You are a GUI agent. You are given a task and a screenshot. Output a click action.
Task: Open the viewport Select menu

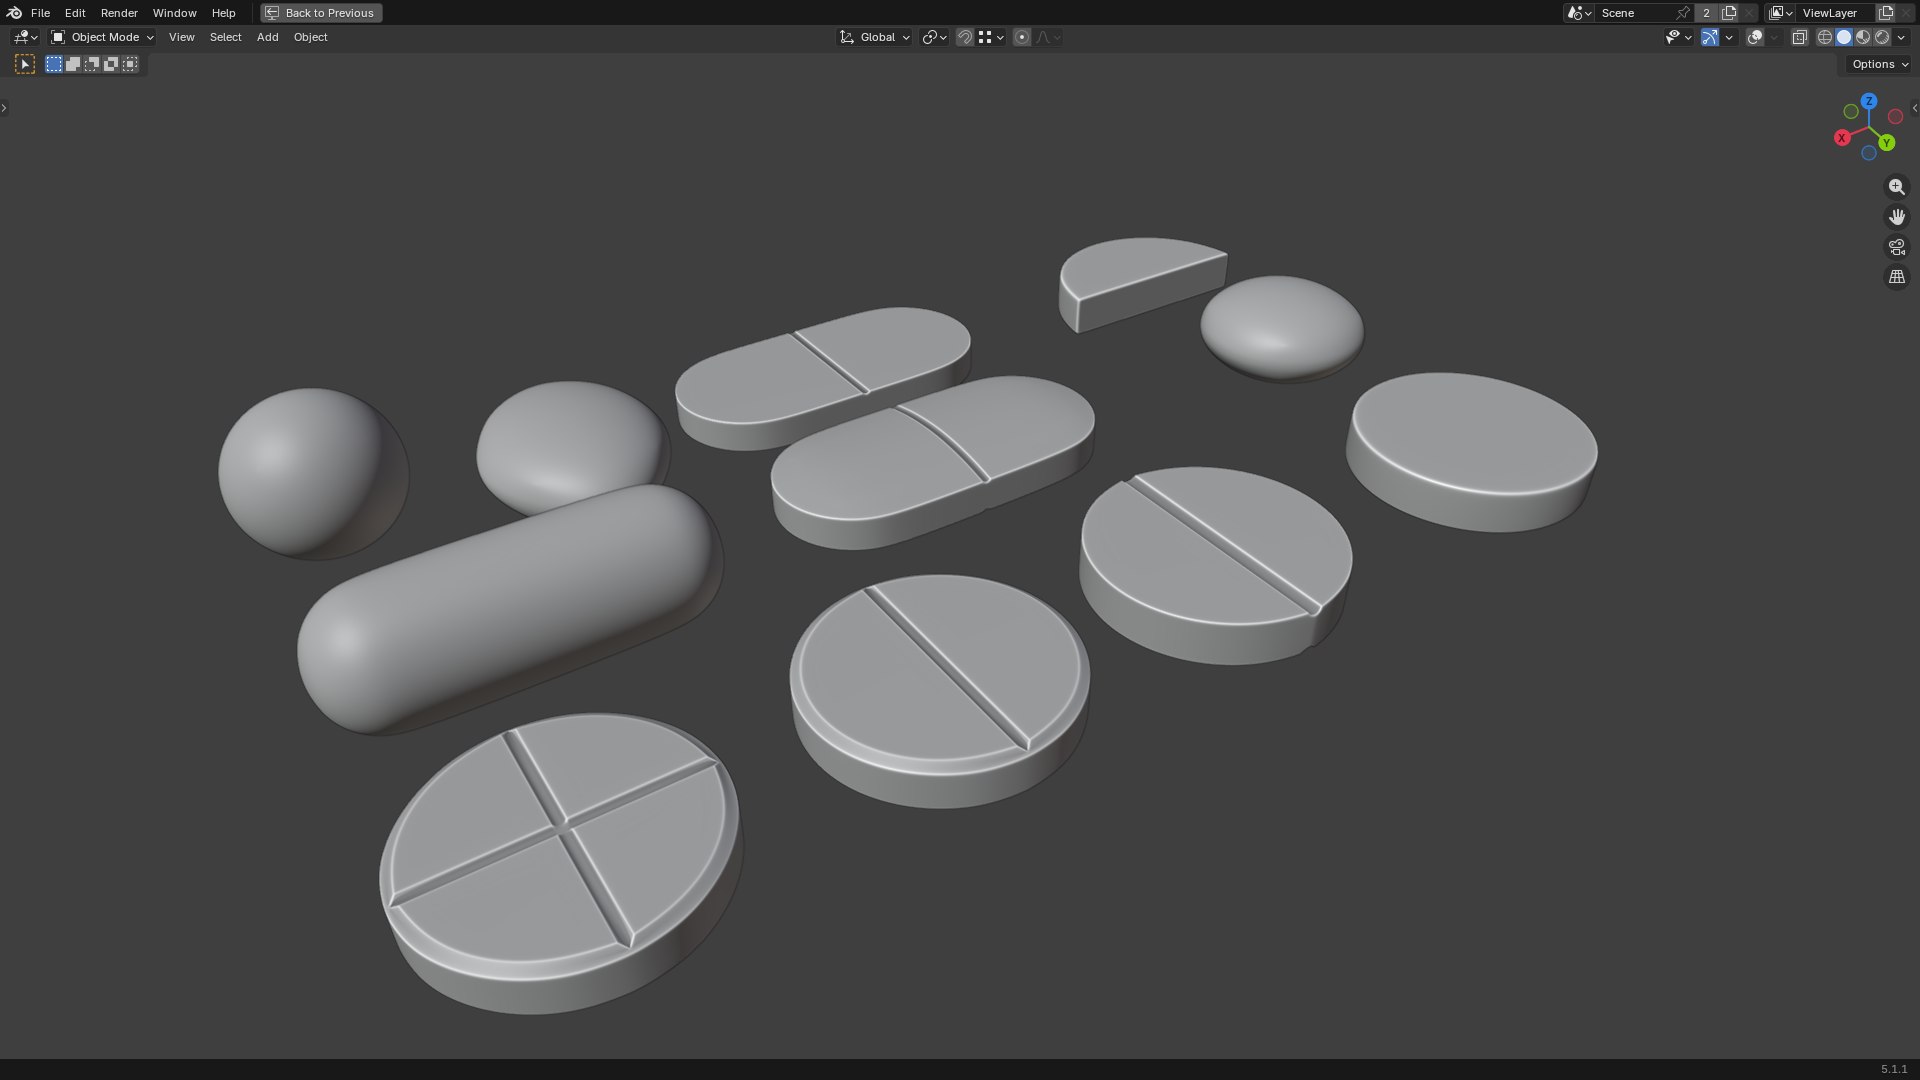[x=225, y=37]
